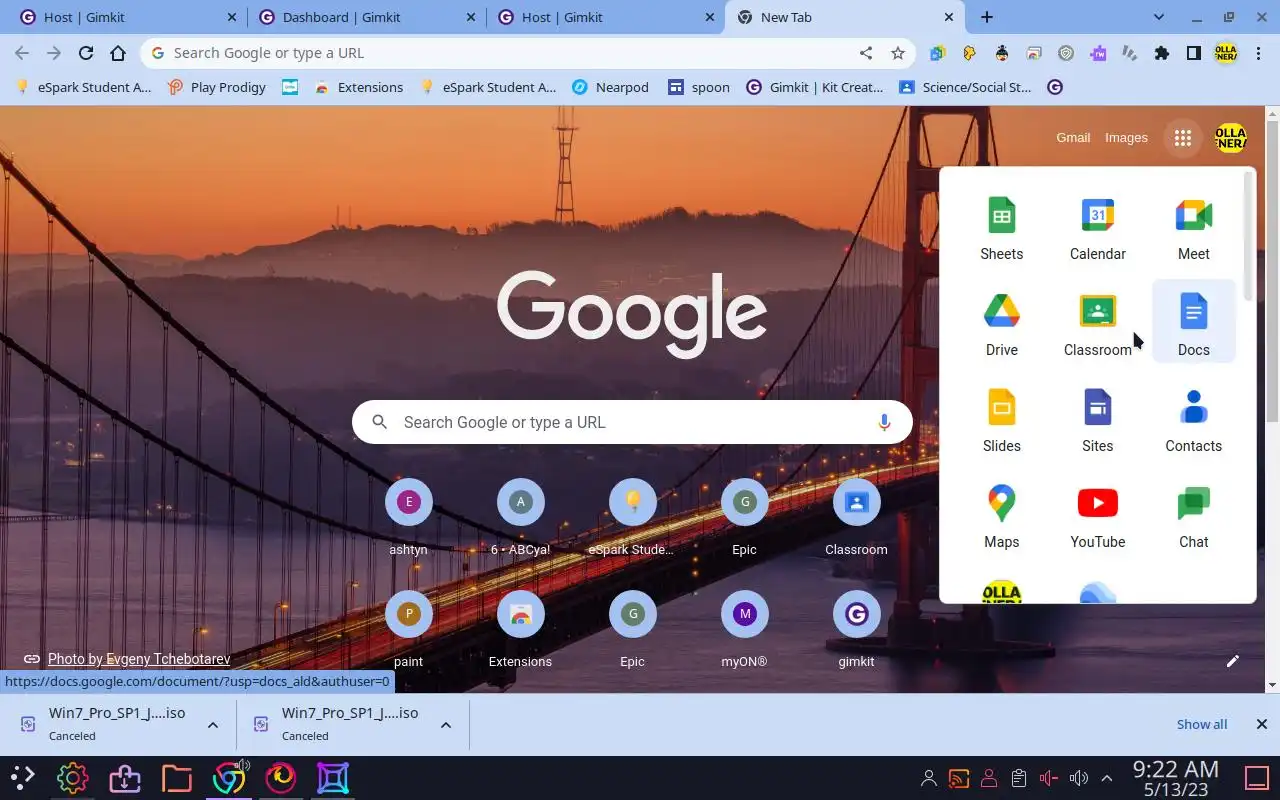Close the Google apps grid launcher
The image size is (1280, 800).
coord(1182,138)
